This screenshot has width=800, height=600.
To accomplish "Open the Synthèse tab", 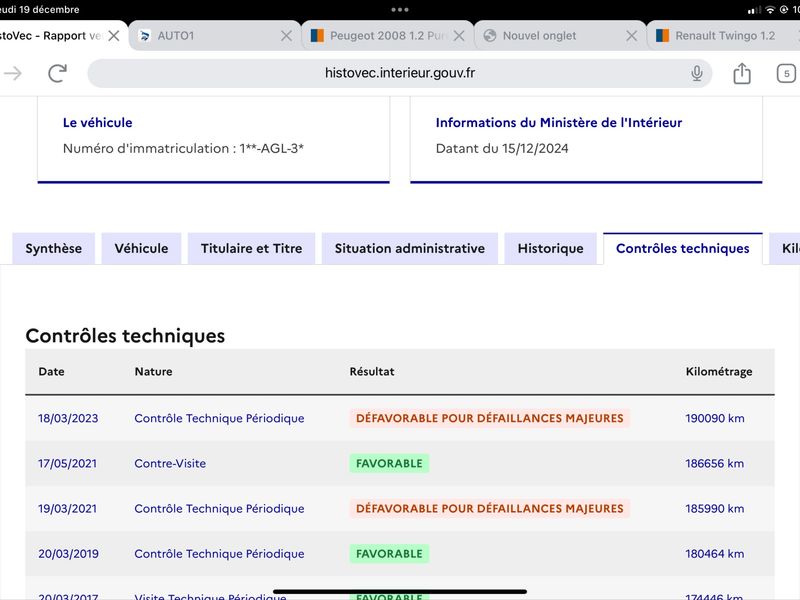I will click(54, 248).
